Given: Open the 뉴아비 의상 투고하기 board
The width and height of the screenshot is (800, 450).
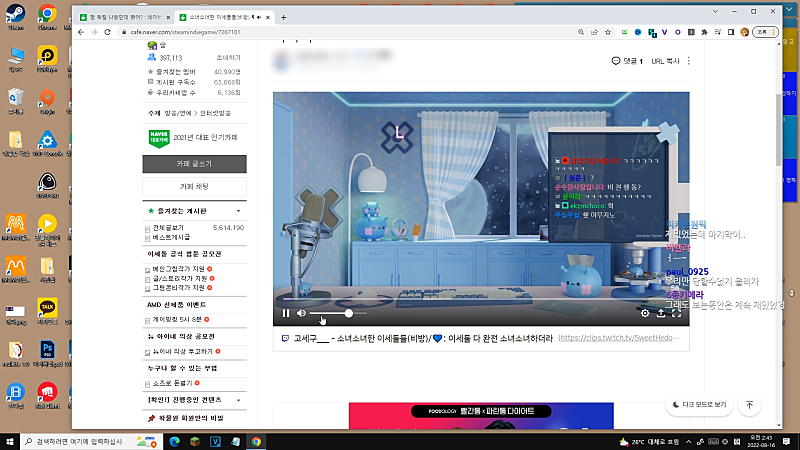Looking at the screenshot, I should 183,352.
